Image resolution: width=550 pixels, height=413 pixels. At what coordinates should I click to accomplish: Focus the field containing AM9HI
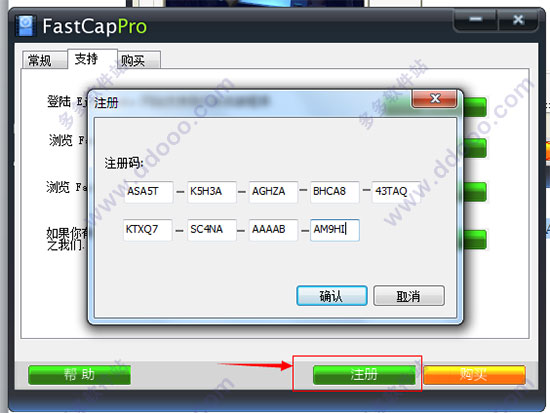pyautogui.click(x=335, y=230)
